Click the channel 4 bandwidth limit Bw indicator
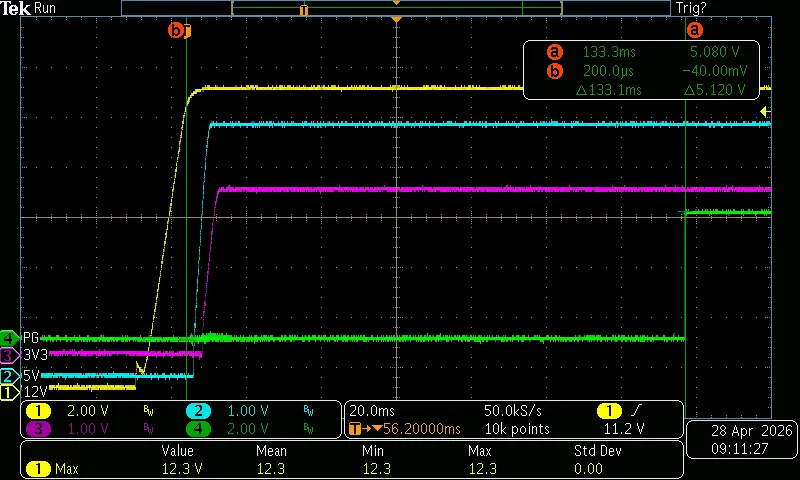Screen dimensions: 800x480 (x=308, y=429)
